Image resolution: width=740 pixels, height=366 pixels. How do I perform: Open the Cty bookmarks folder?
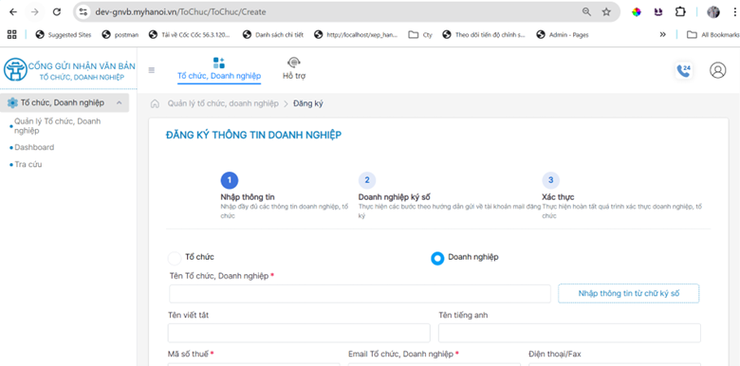(x=420, y=34)
